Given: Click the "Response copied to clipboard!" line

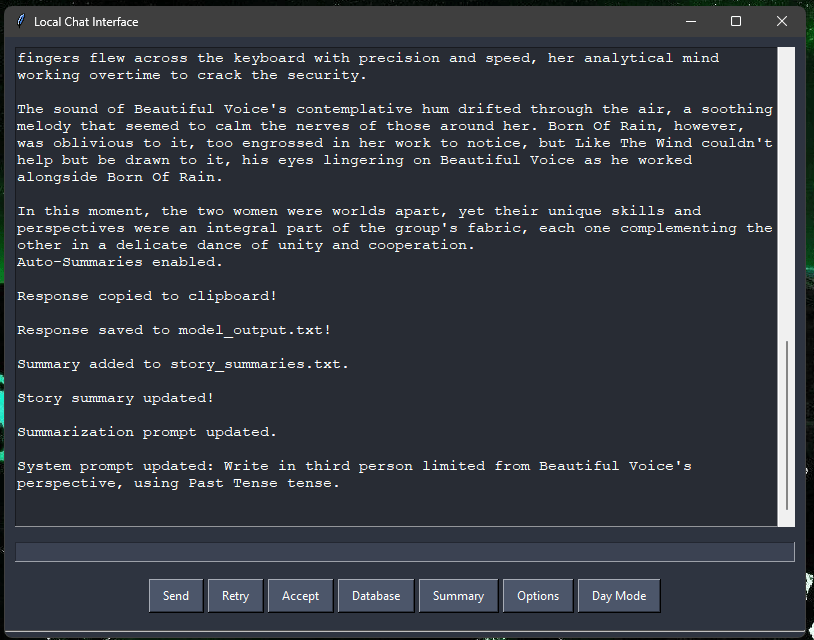Looking at the screenshot, I should 147,296.
